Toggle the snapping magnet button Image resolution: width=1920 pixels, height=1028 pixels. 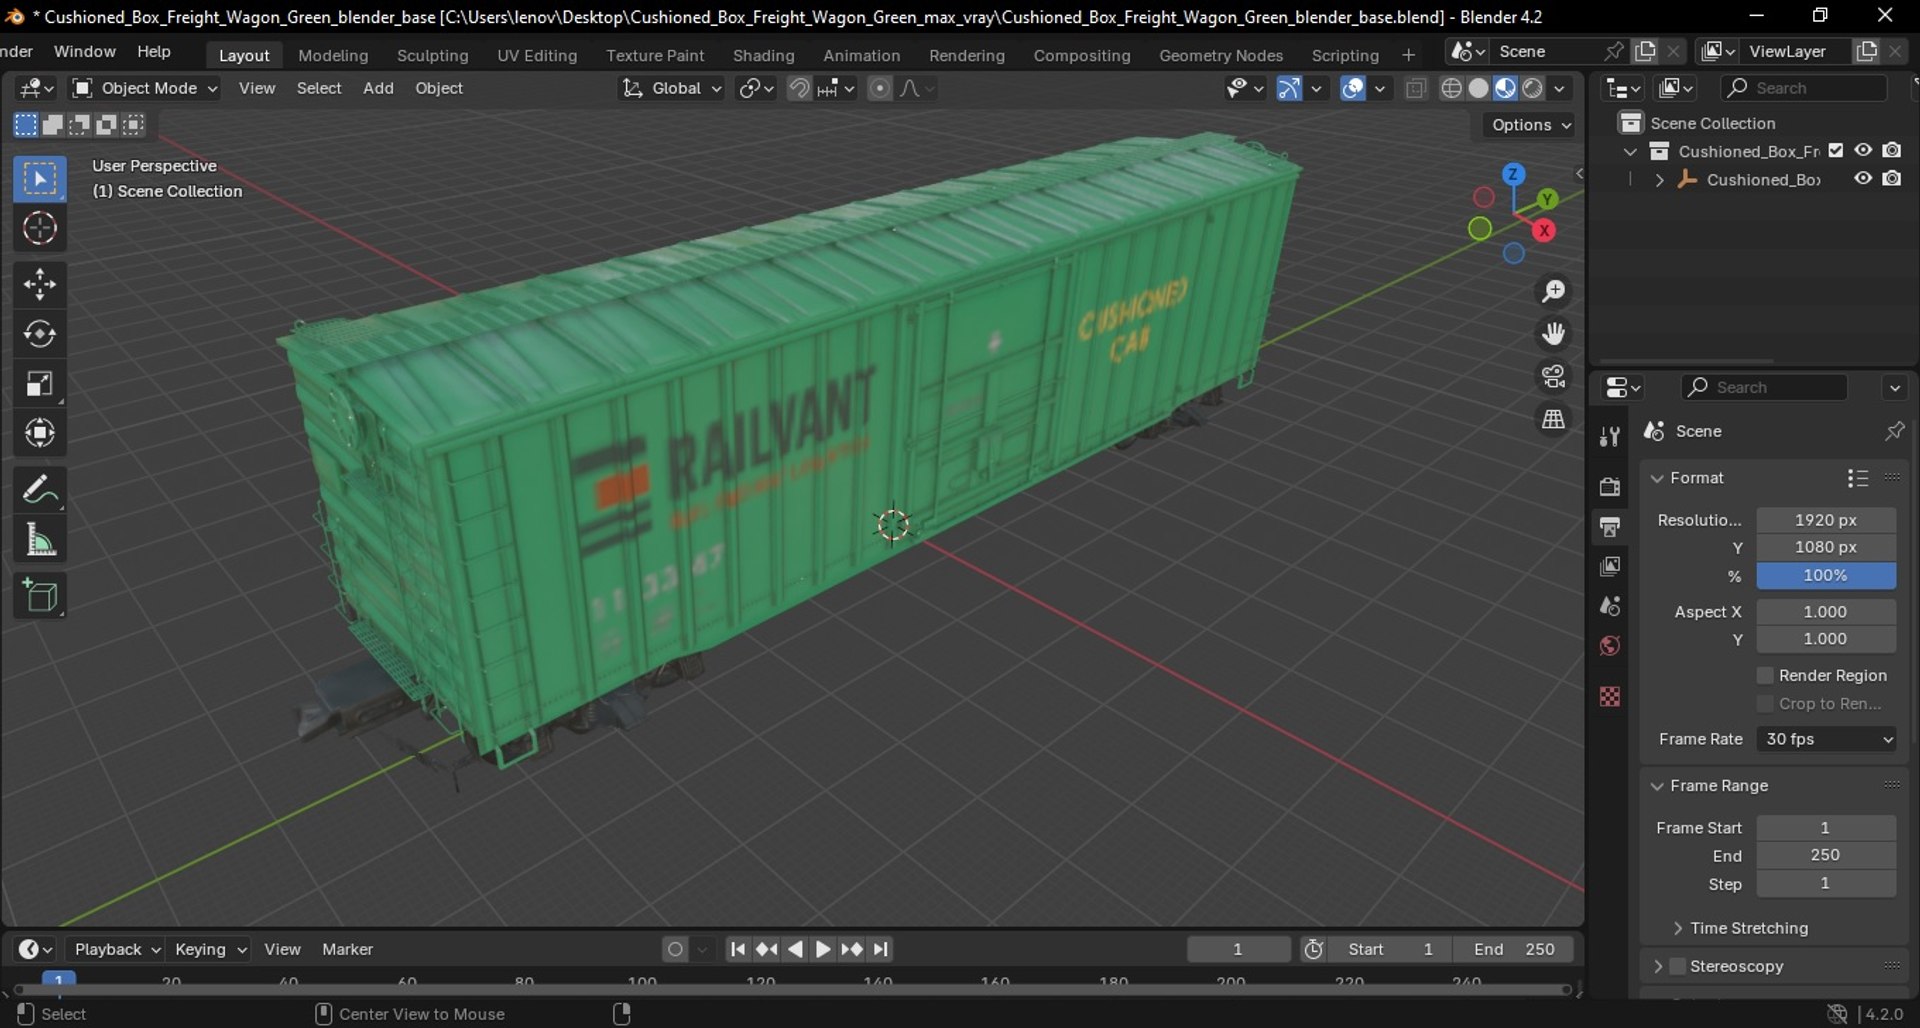[799, 88]
